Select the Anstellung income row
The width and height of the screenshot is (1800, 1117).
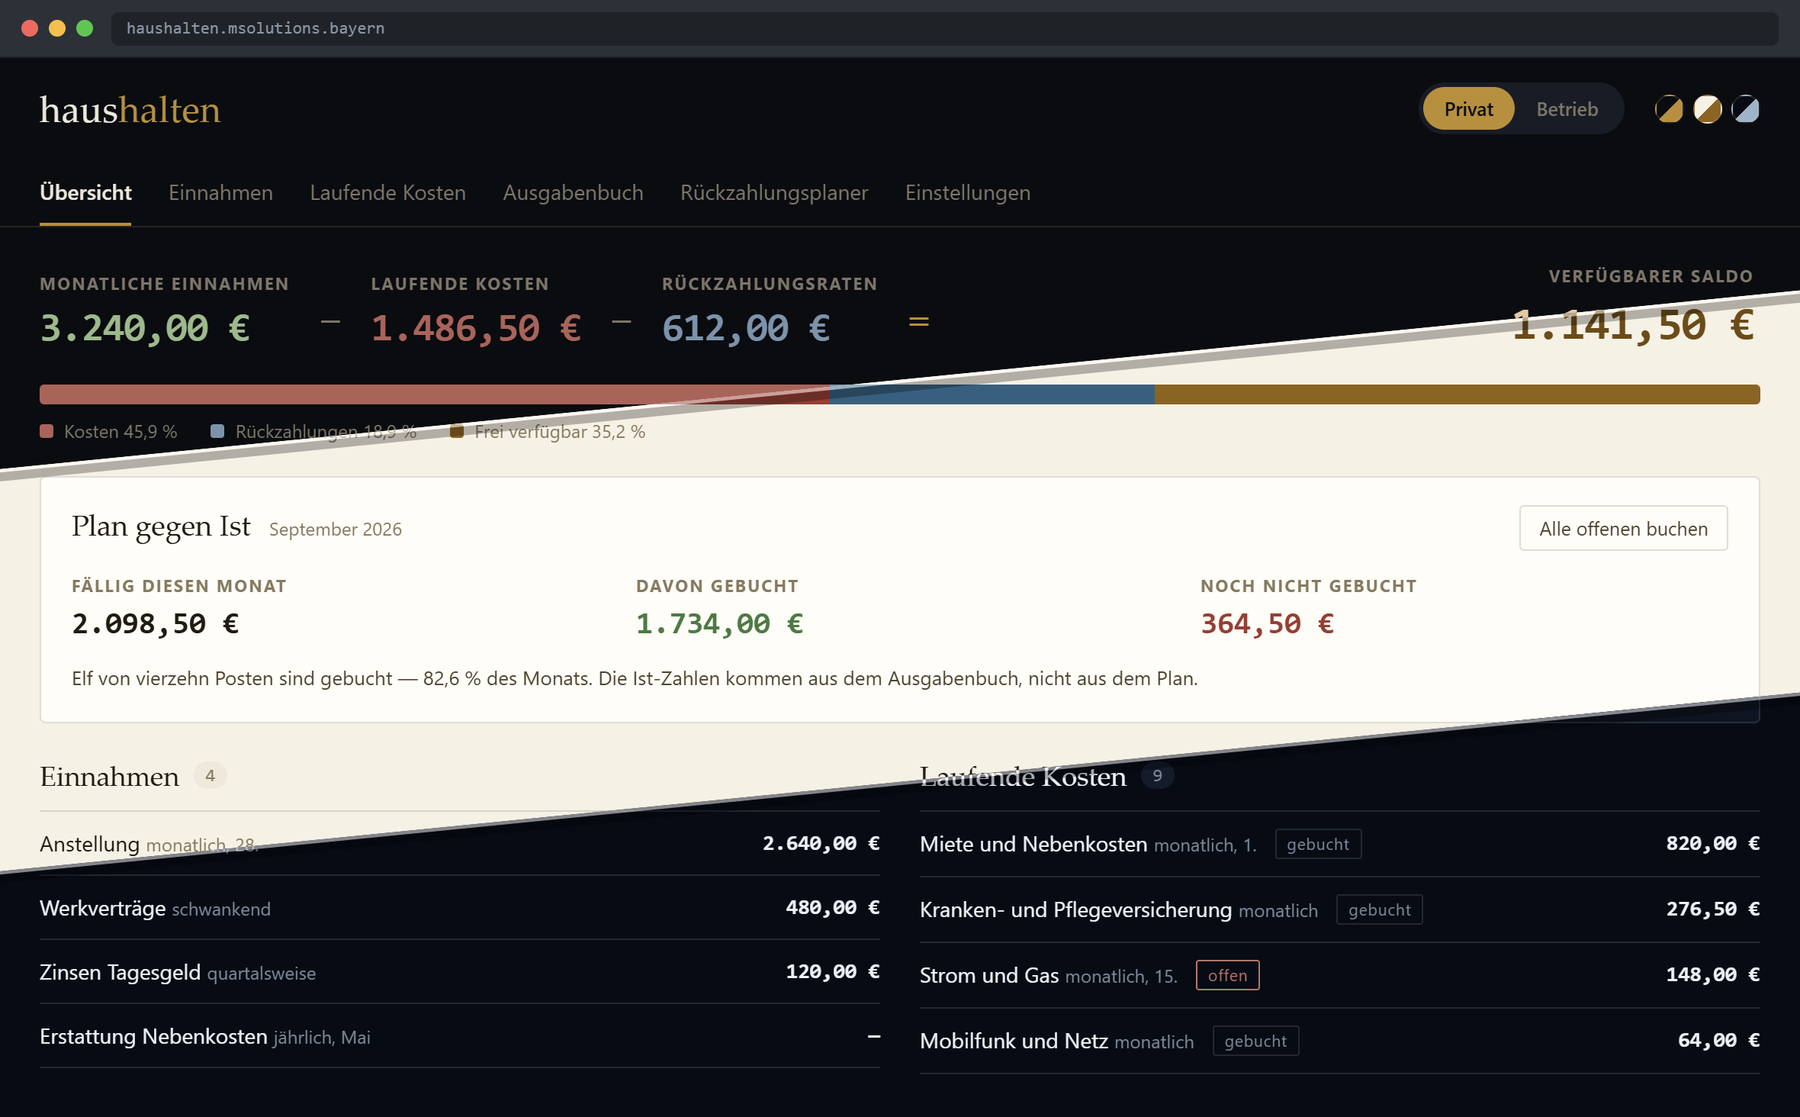click(x=460, y=844)
